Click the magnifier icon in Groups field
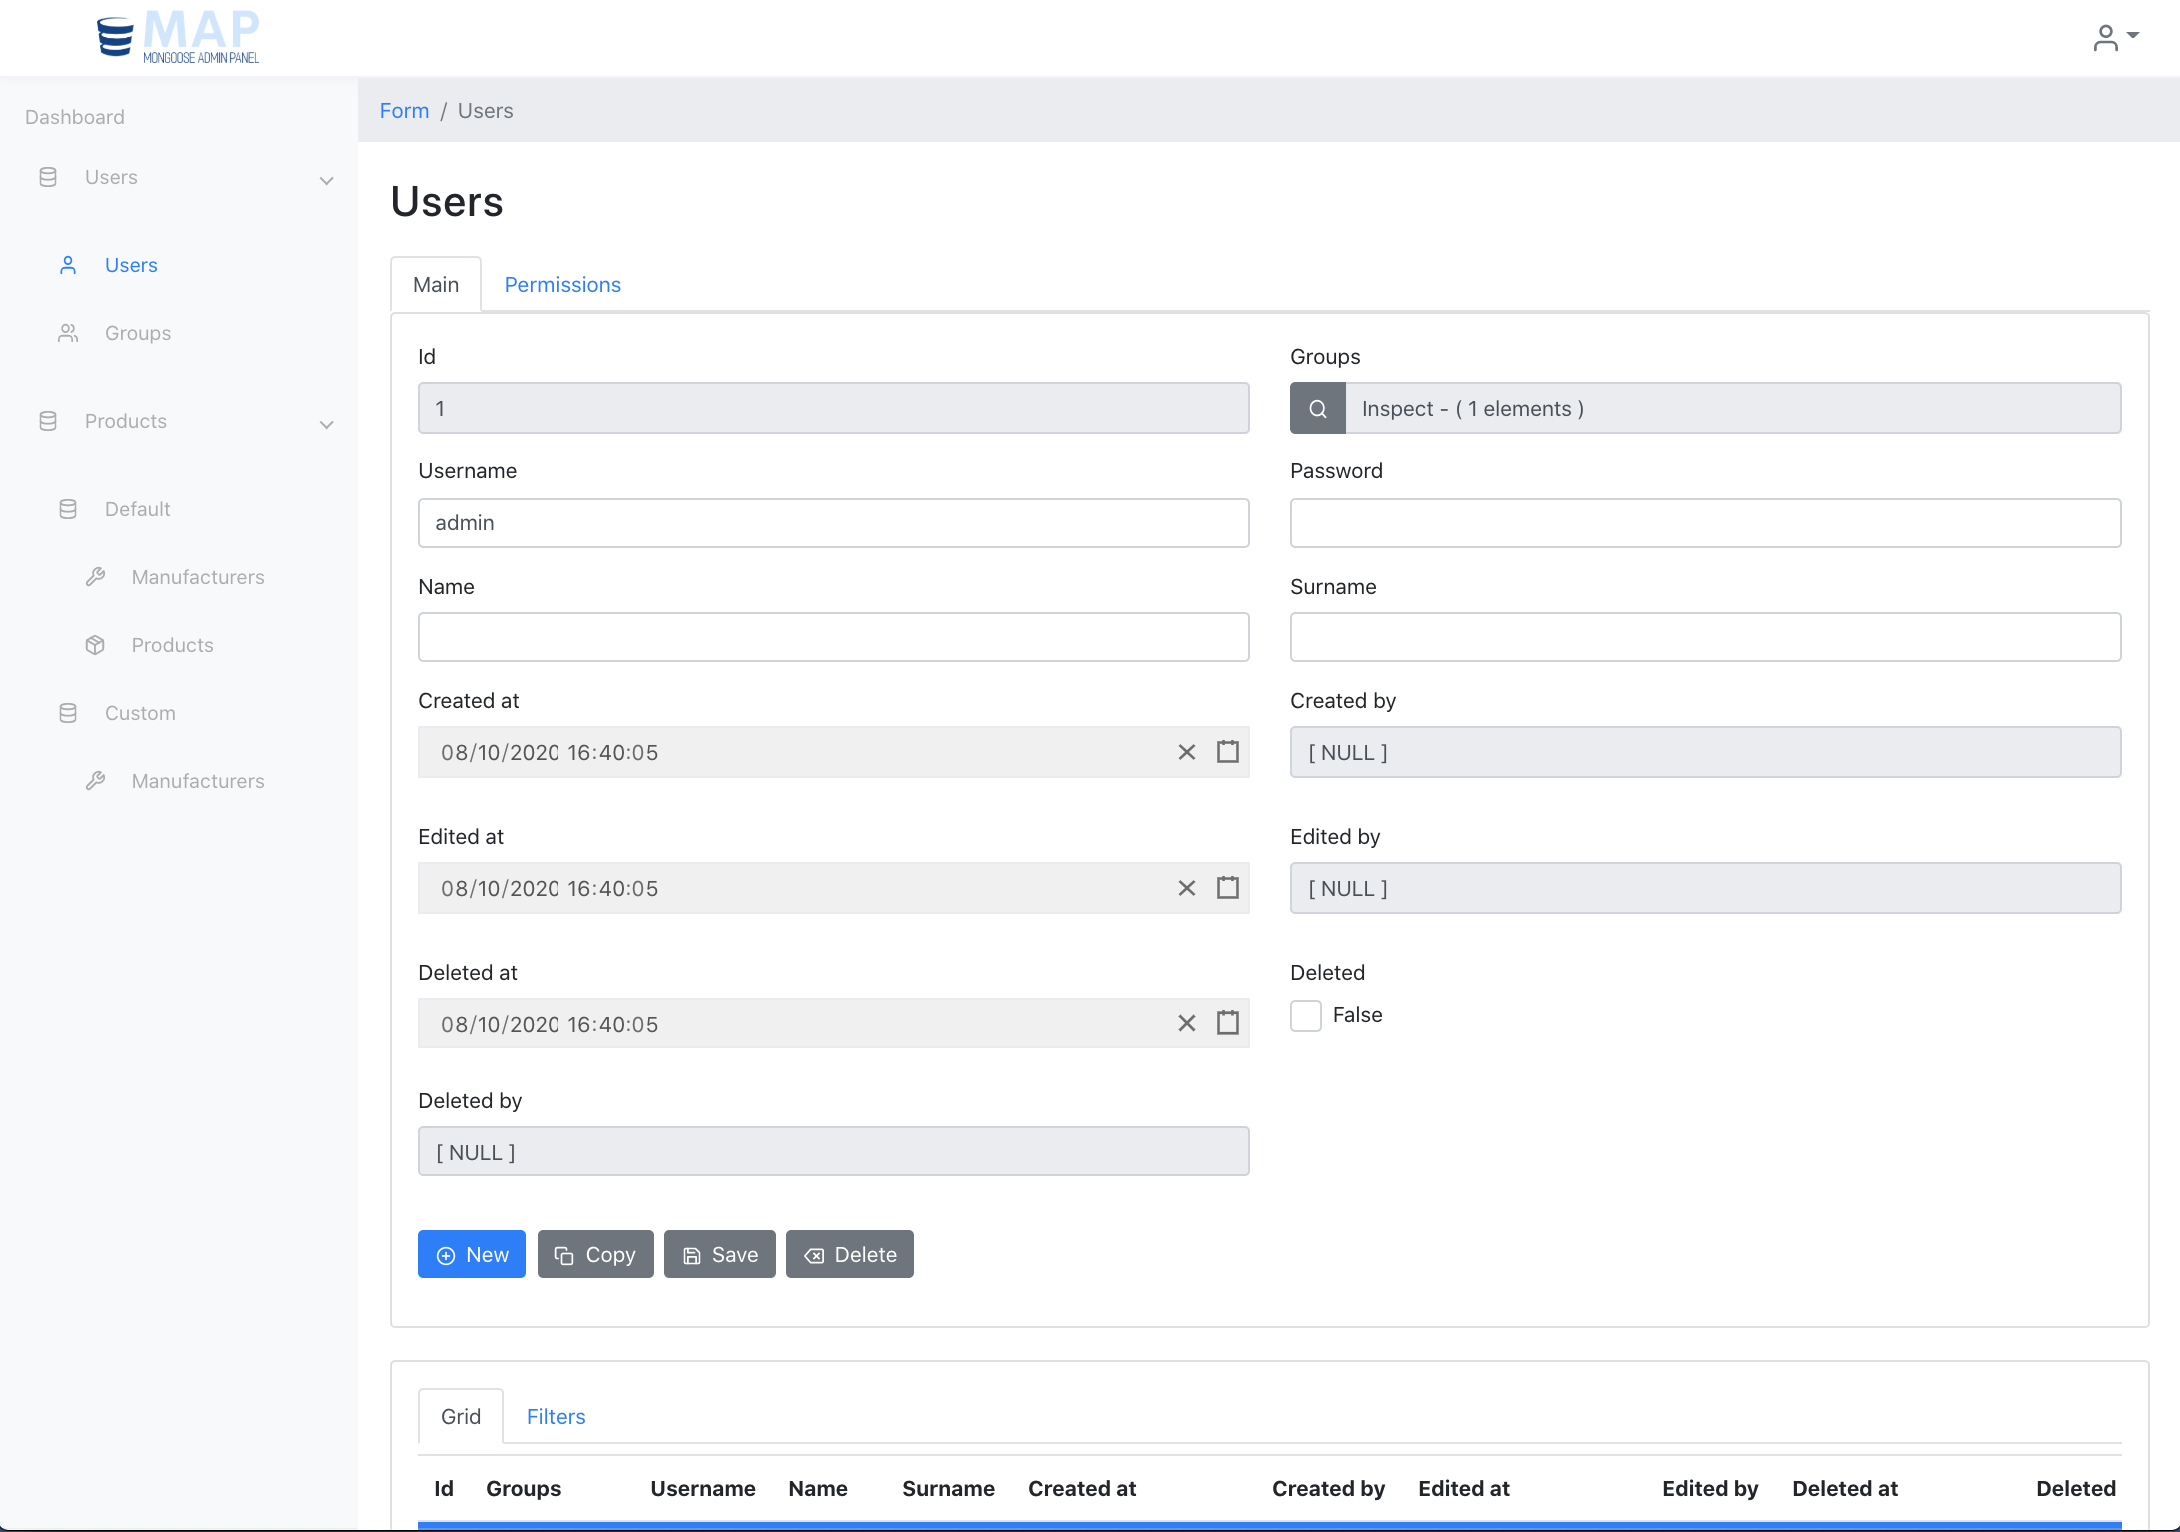This screenshot has width=2180, height=1532. [x=1317, y=409]
